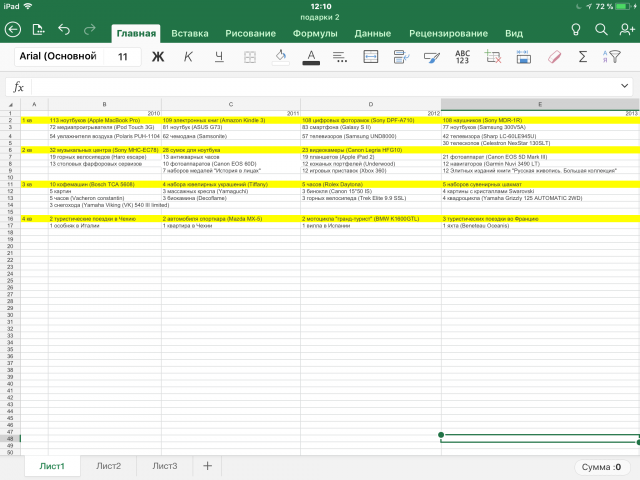Select cell "10 кофемашин (Bosch TCA 5608)"
This screenshot has height=480, width=640.
click(x=105, y=184)
